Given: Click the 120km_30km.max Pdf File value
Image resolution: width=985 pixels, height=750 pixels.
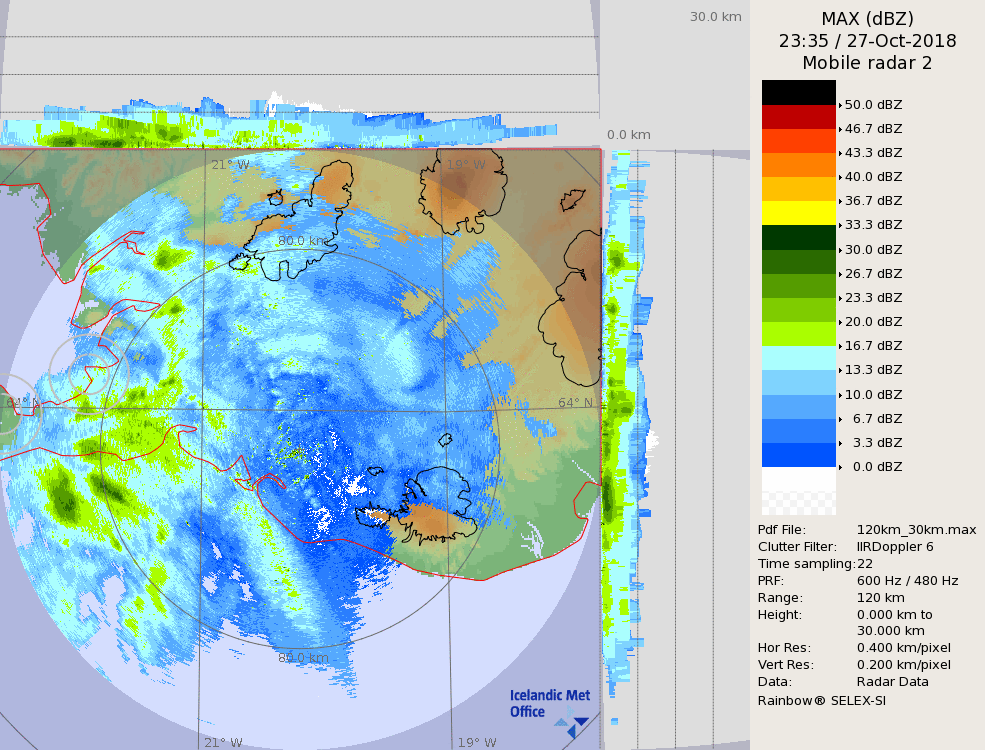Looking at the screenshot, I should tap(916, 530).
